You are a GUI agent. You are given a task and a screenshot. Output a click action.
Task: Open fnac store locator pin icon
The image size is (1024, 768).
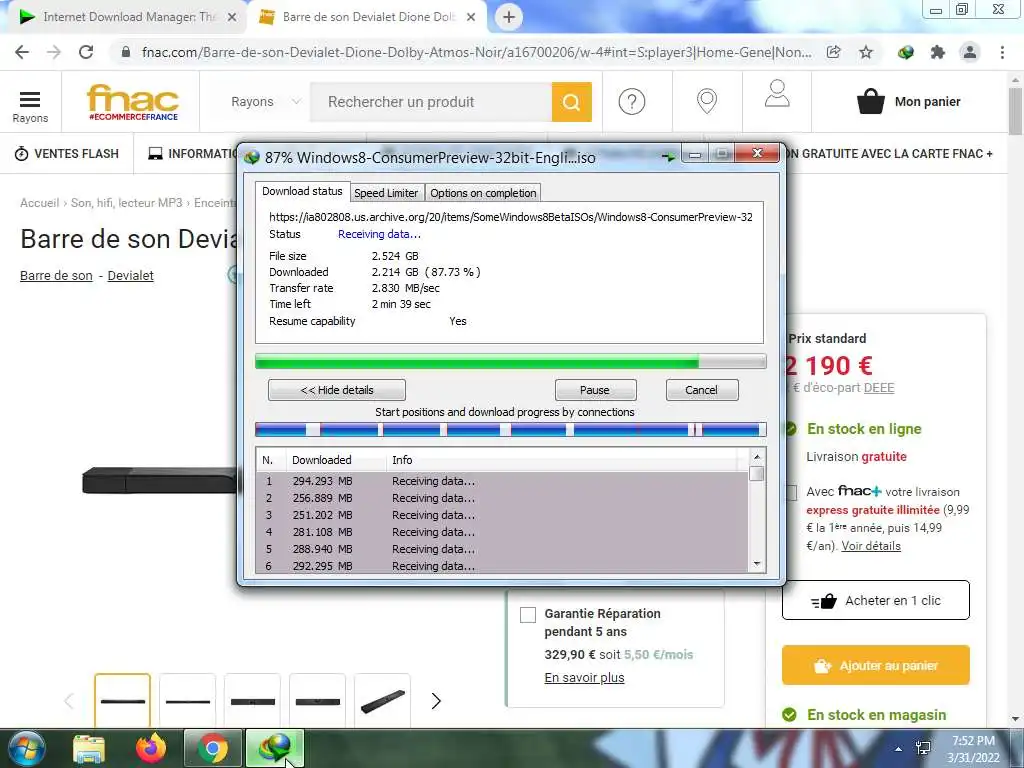[x=707, y=101]
